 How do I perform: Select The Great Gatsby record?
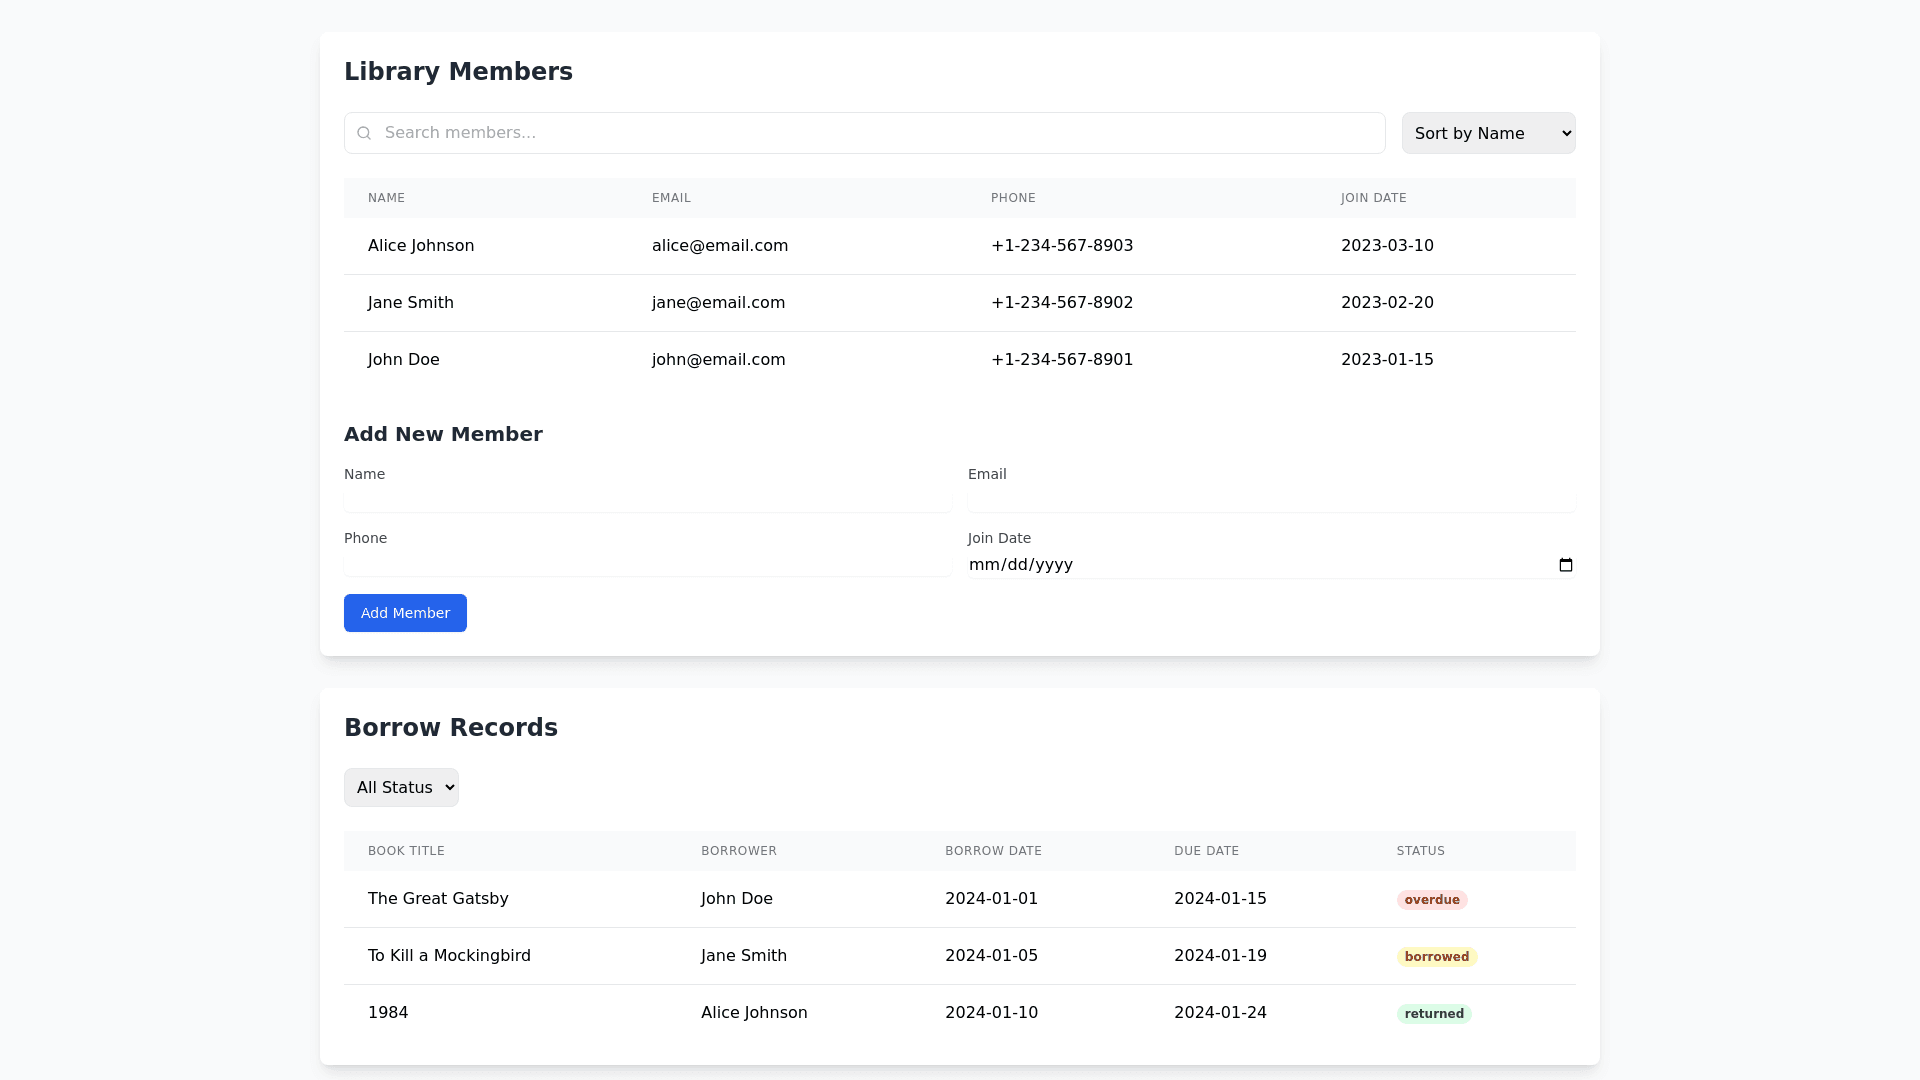(438, 899)
